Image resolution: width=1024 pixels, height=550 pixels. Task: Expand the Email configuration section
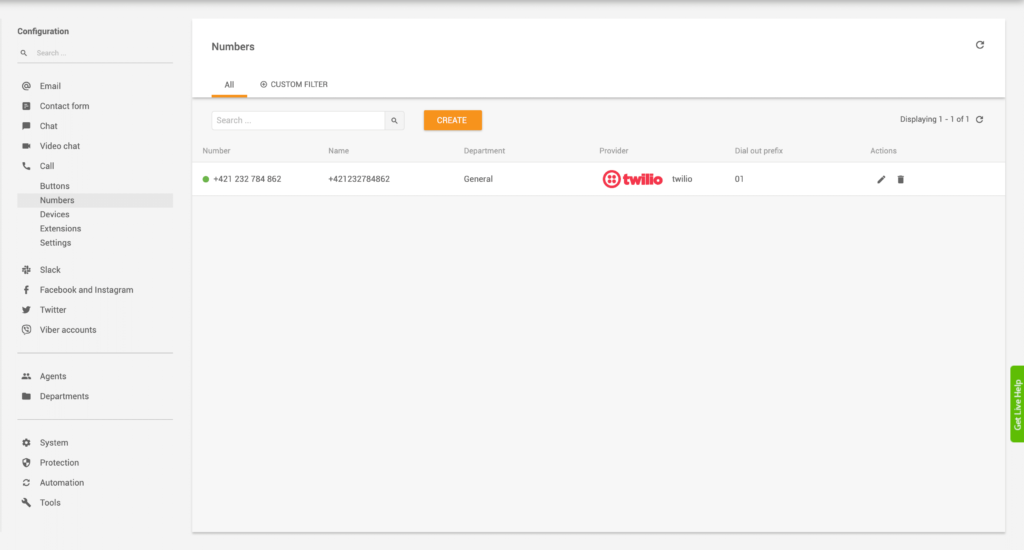(50, 86)
